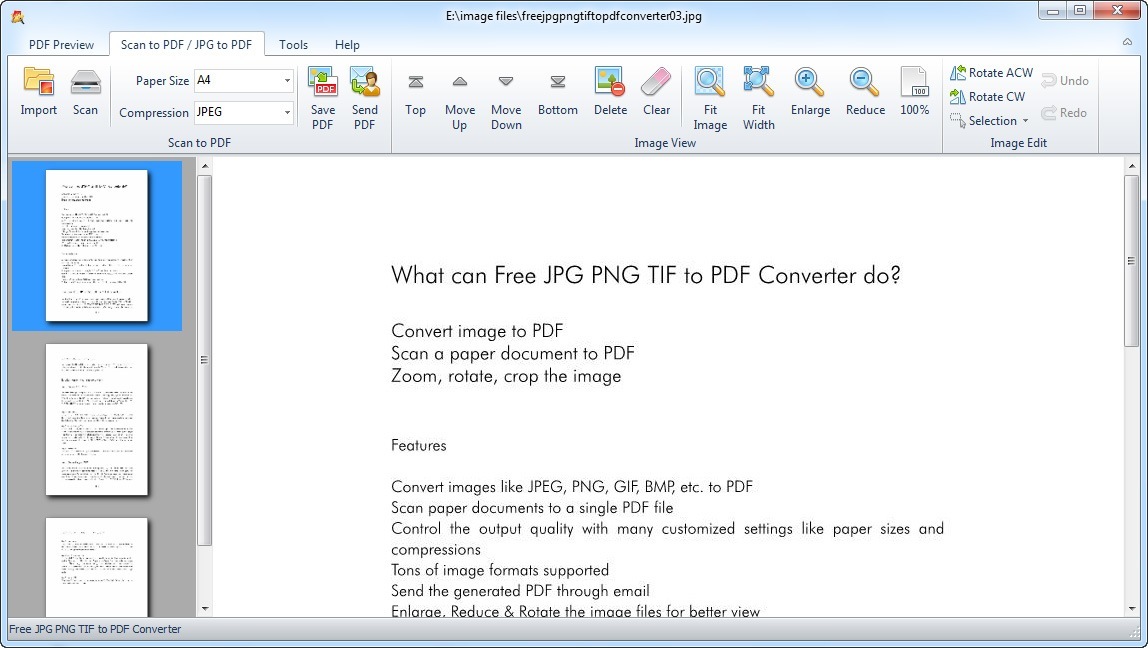Viewport: 1148px width, 648px height.
Task: Rotate the image counter-clockwise
Action: (990, 72)
